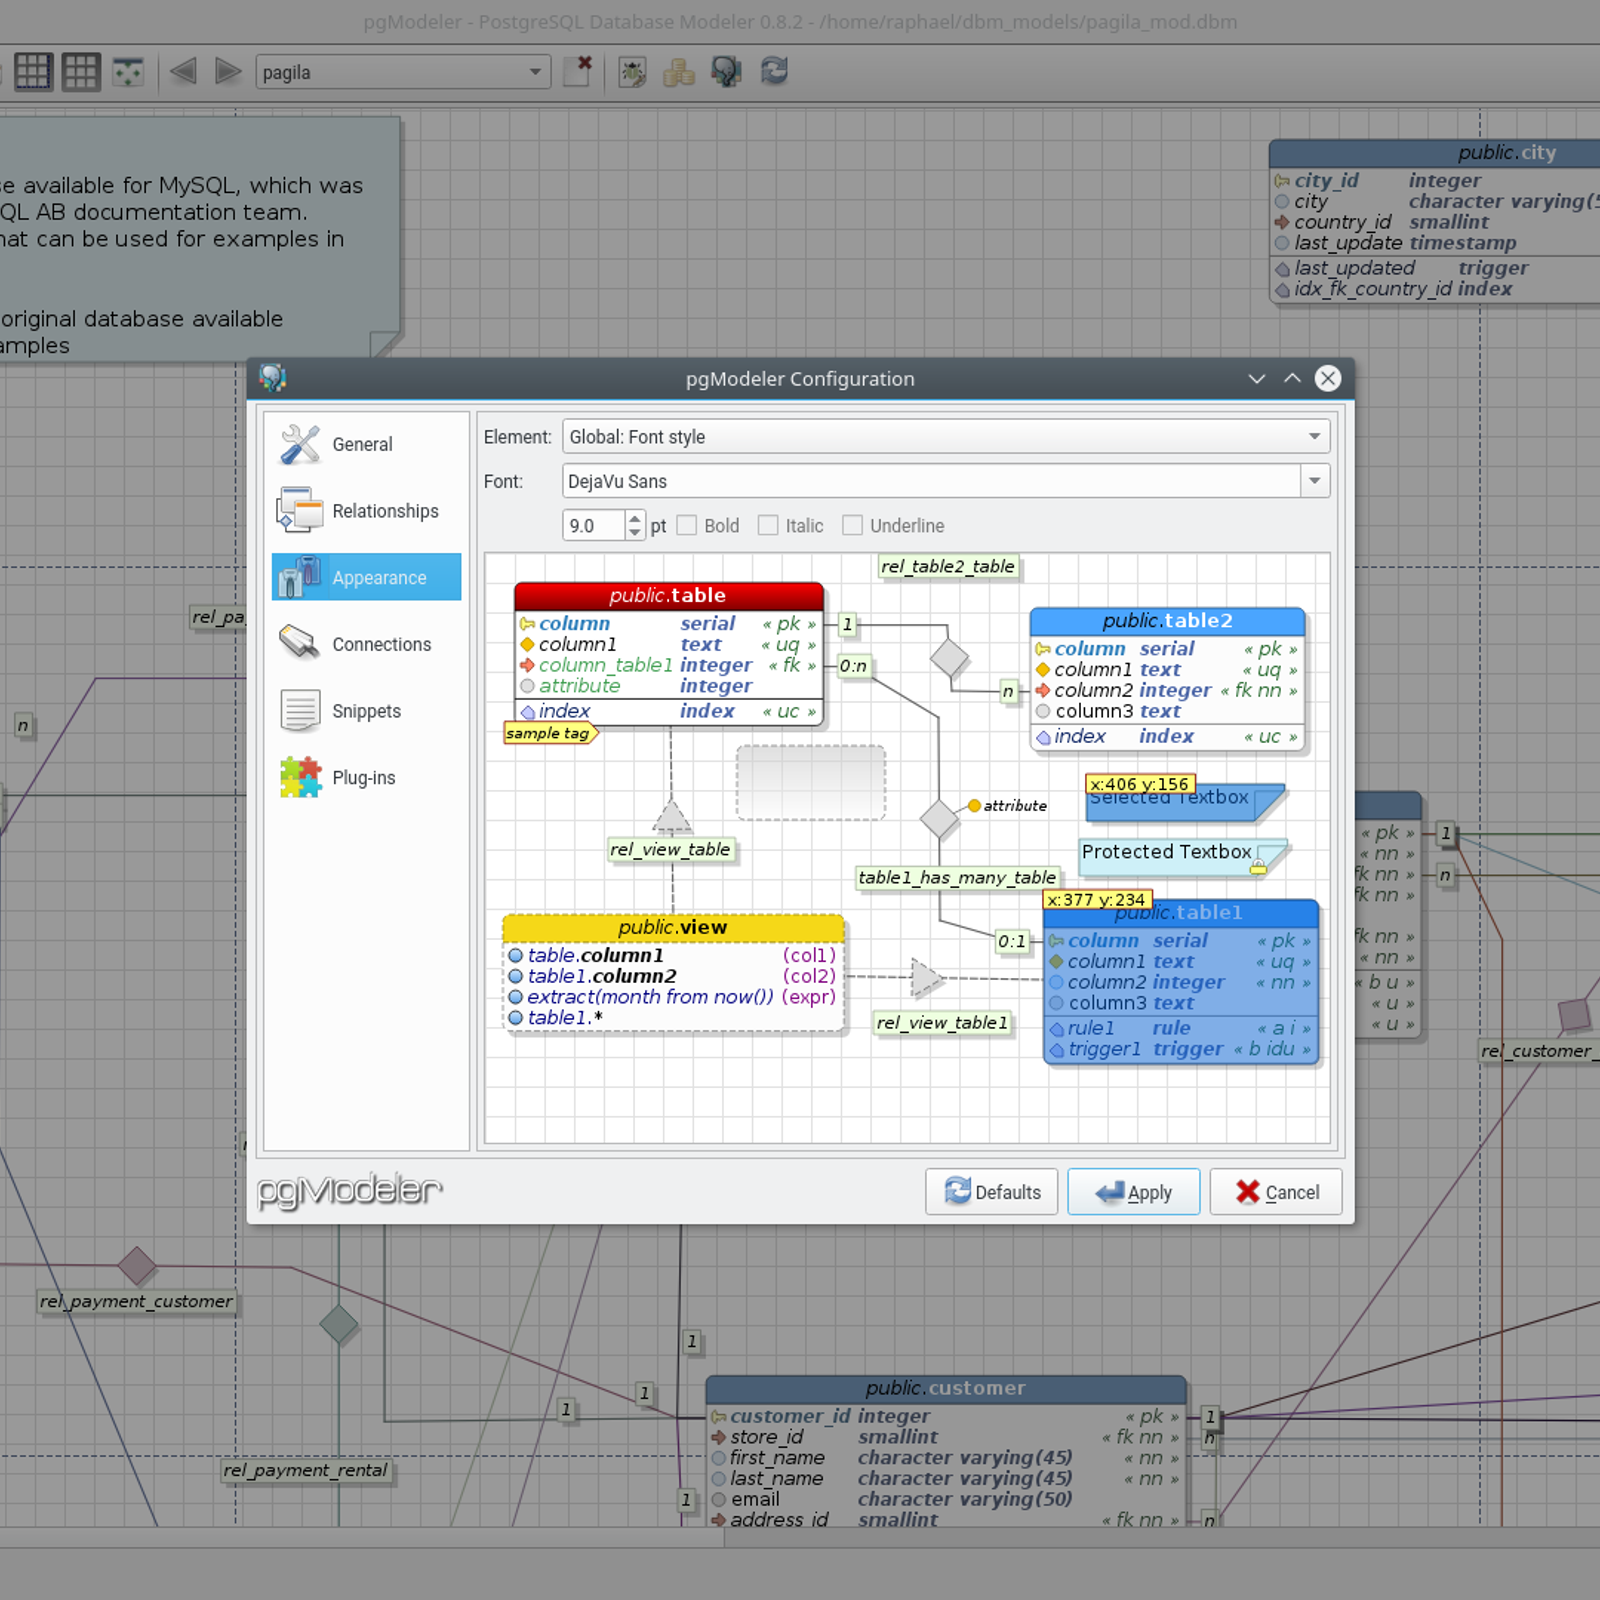
Task: Click country_id row in public.city table
Action: [1435, 222]
